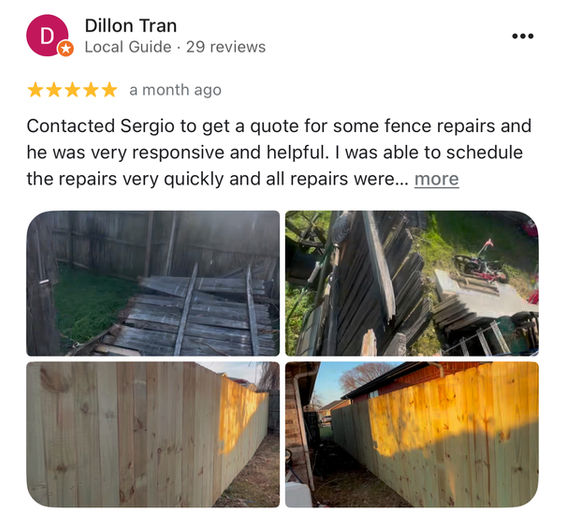
Task: Expand review text with 'more' link
Action: click(x=436, y=179)
